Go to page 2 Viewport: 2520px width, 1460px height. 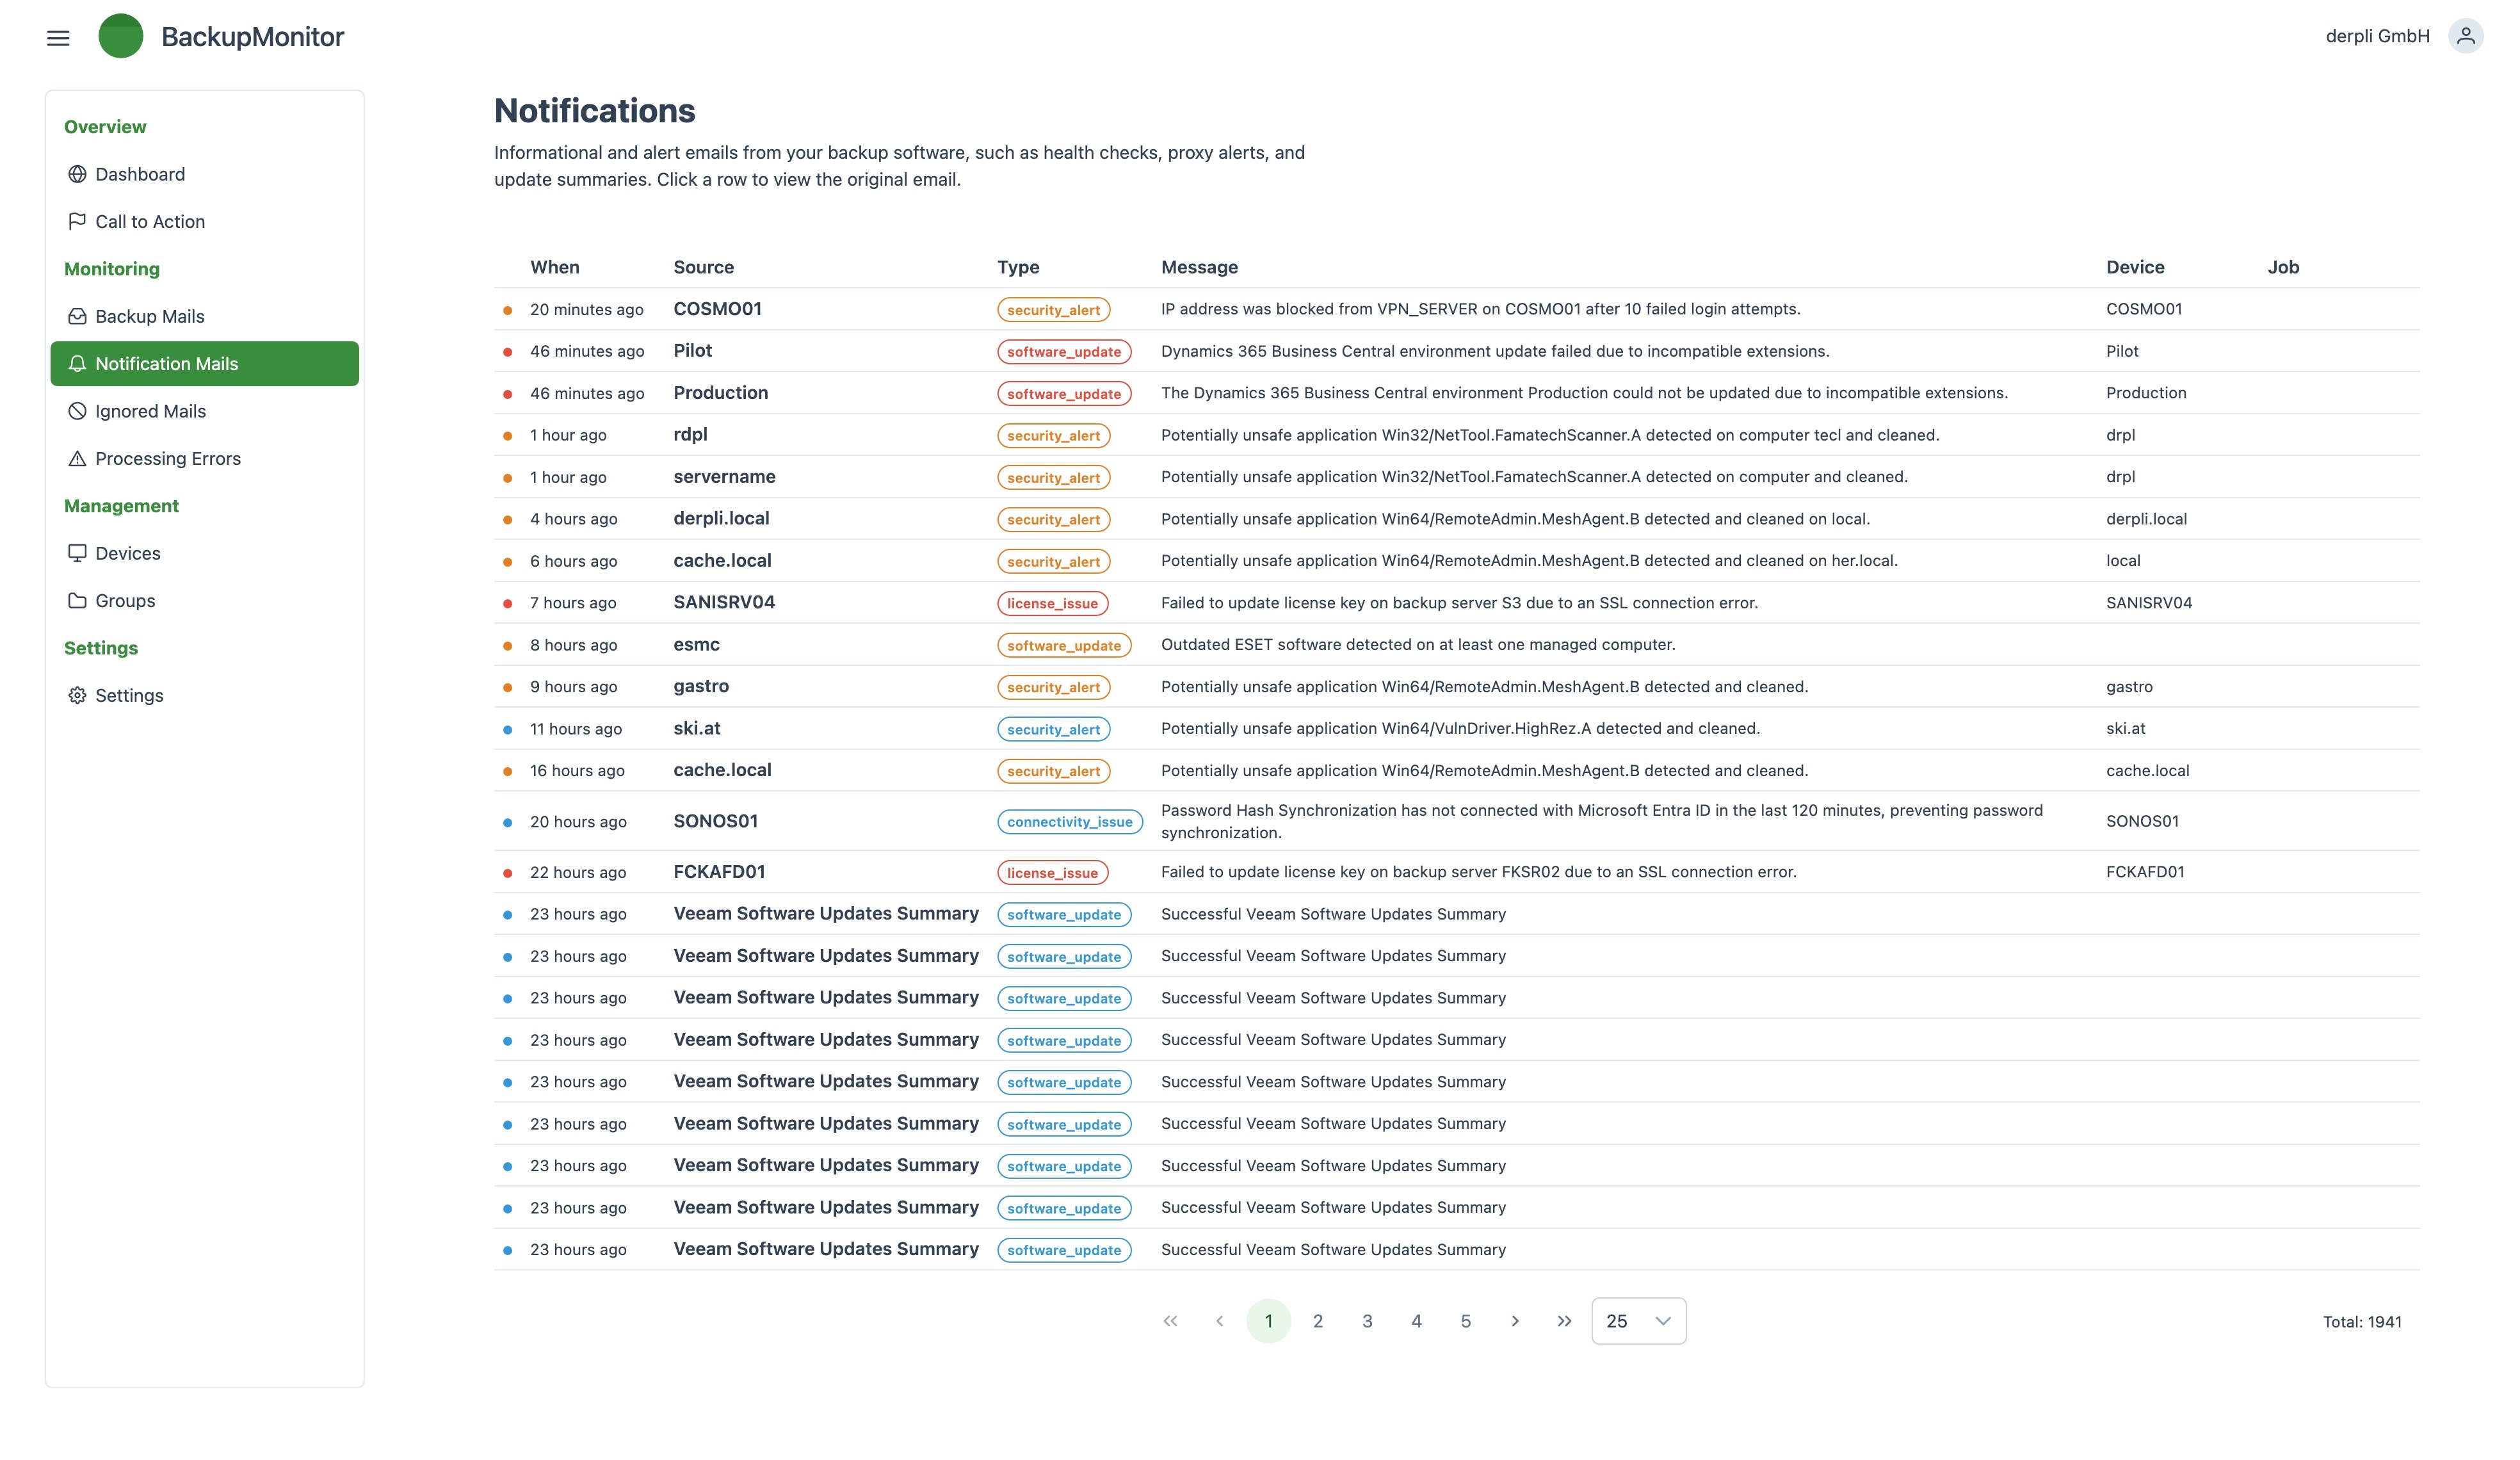coord(1318,1321)
